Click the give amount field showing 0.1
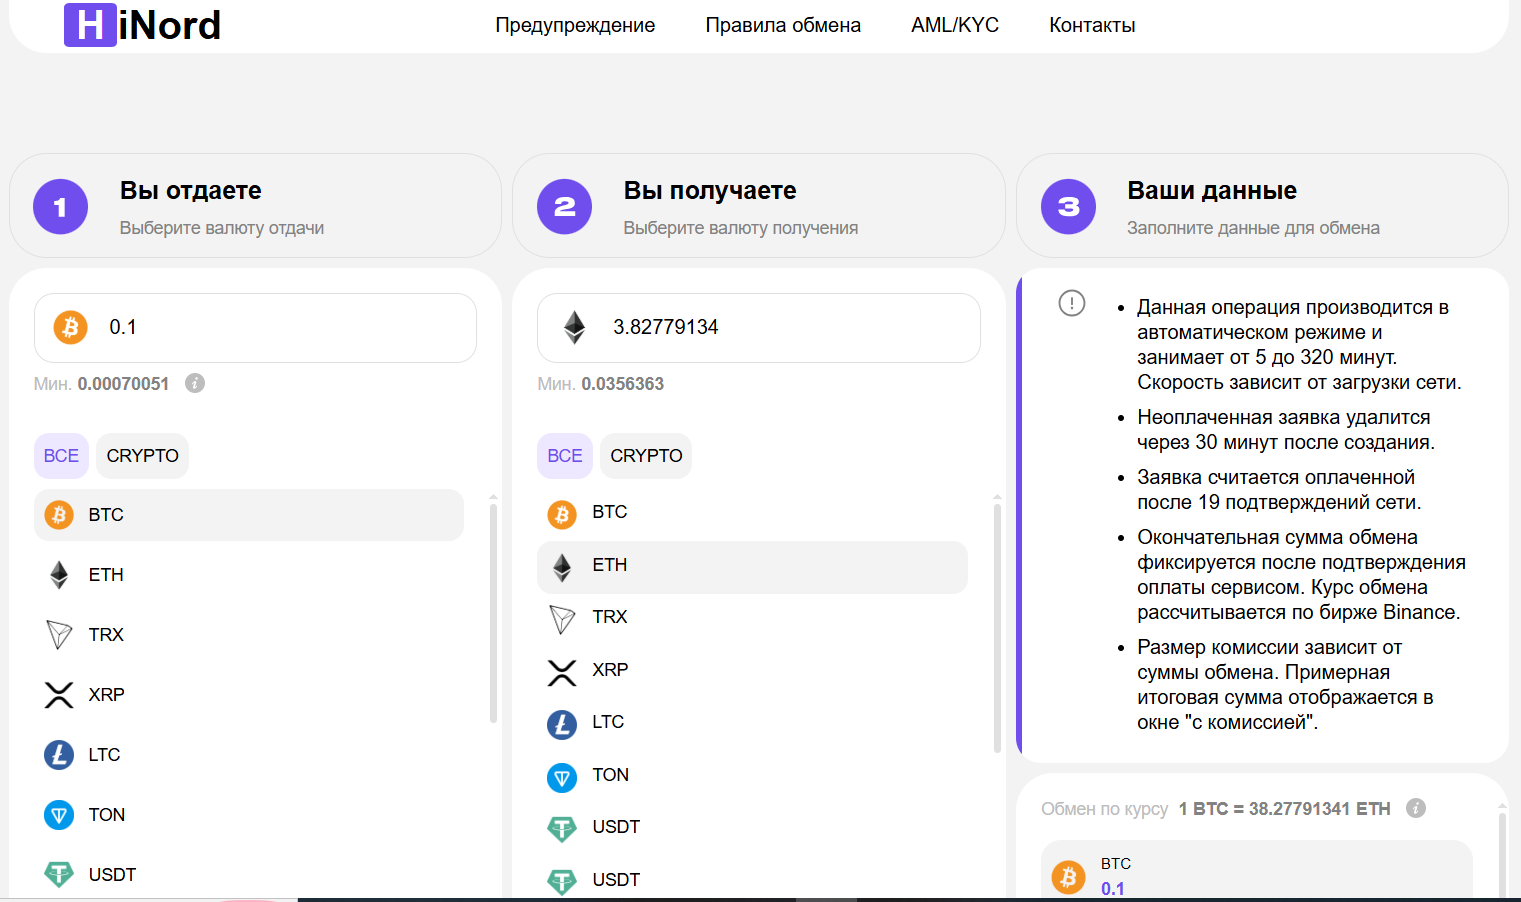 click(x=255, y=328)
